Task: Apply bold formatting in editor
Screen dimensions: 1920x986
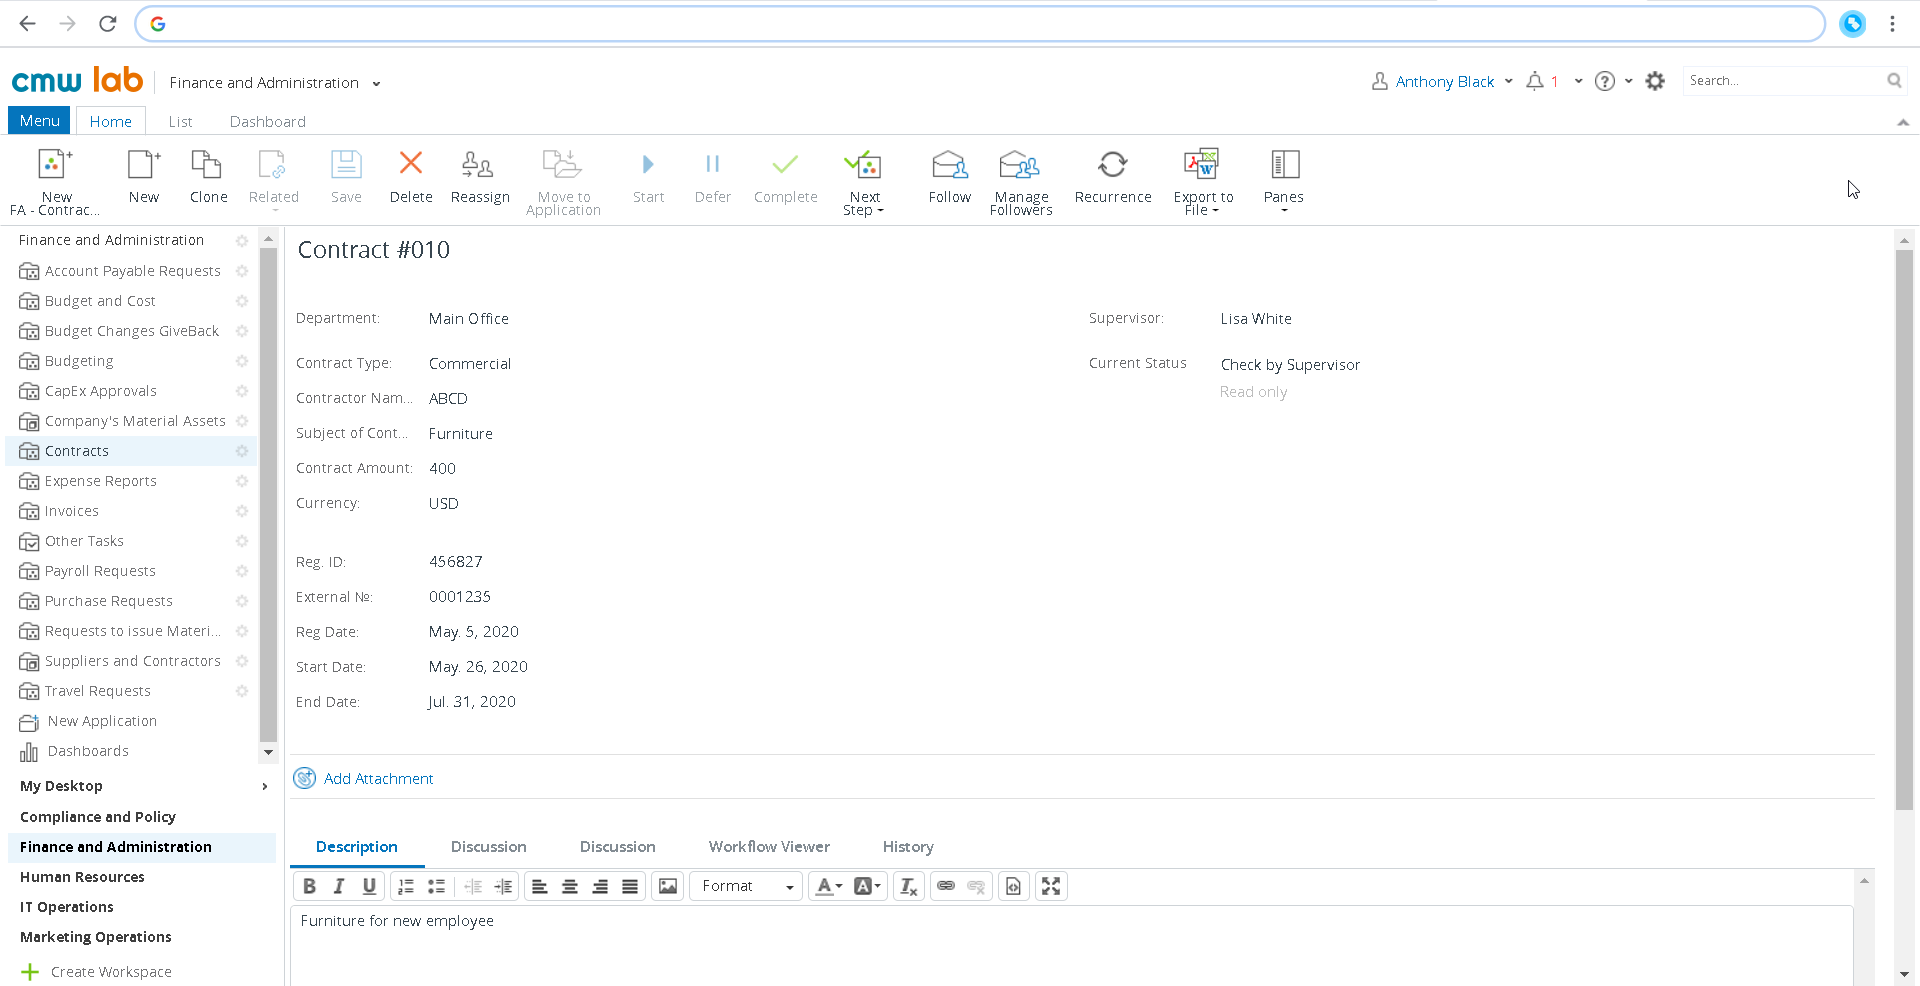Action: (x=309, y=886)
